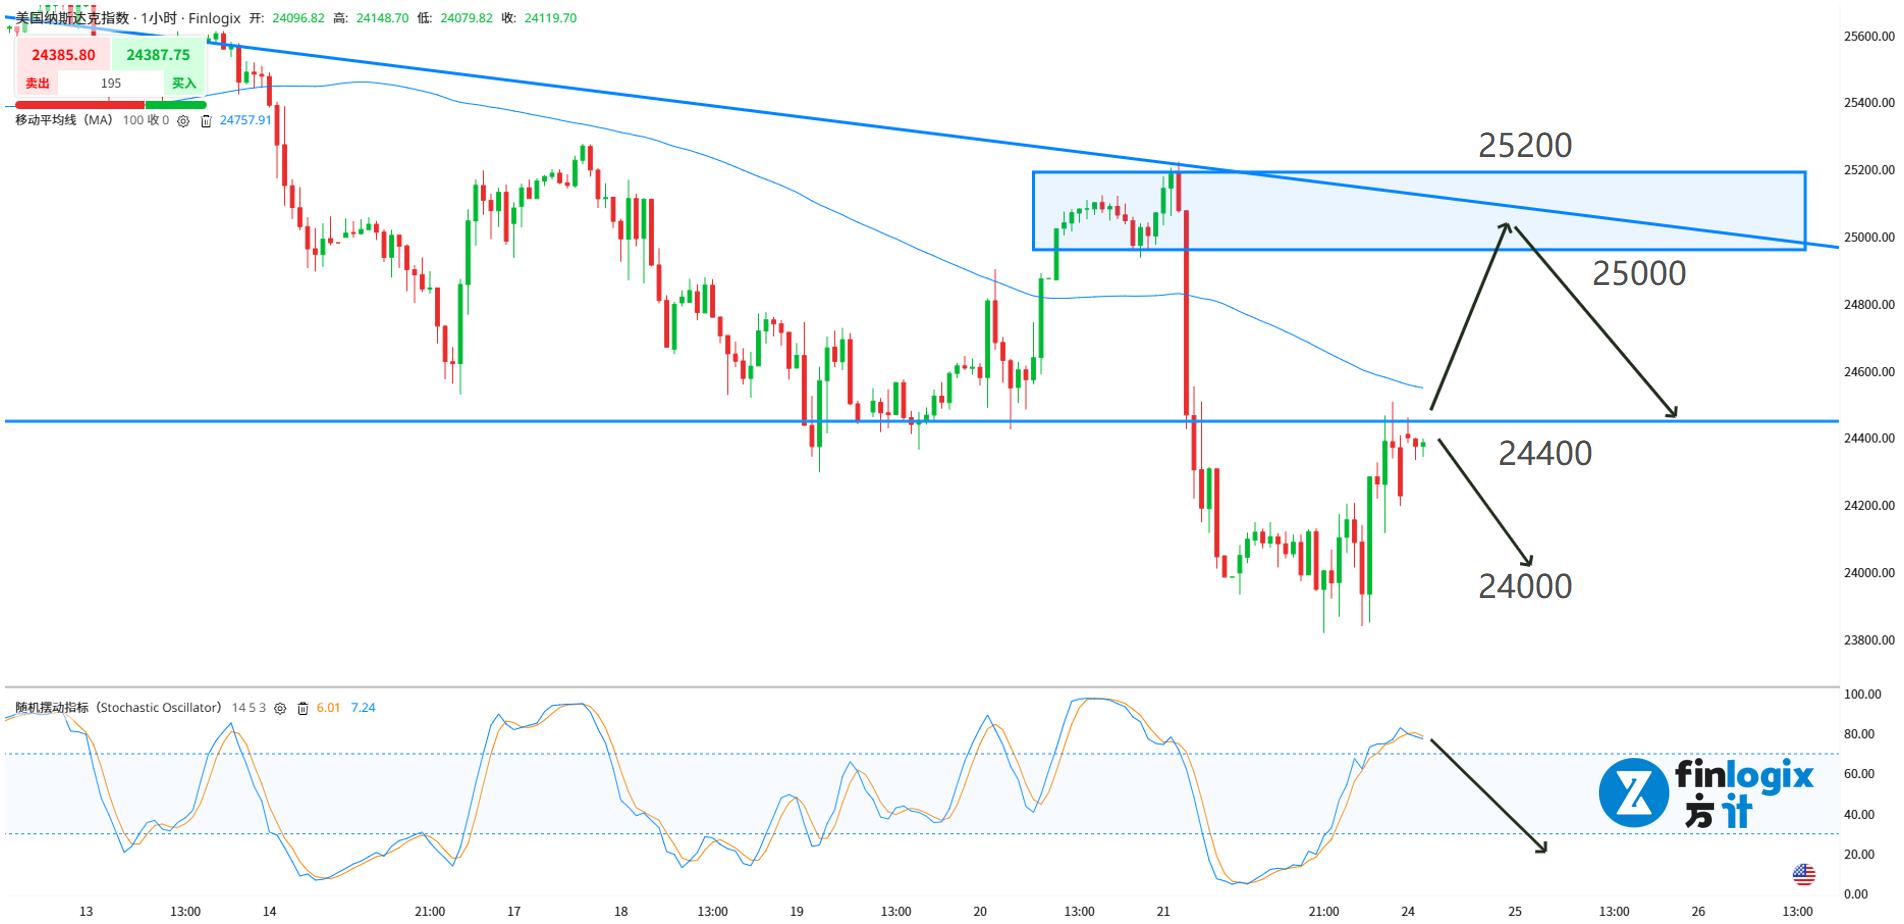Click the 美国纳斯达克指数 chart title
The width and height of the screenshot is (1904, 924).
click(x=72, y=18)
